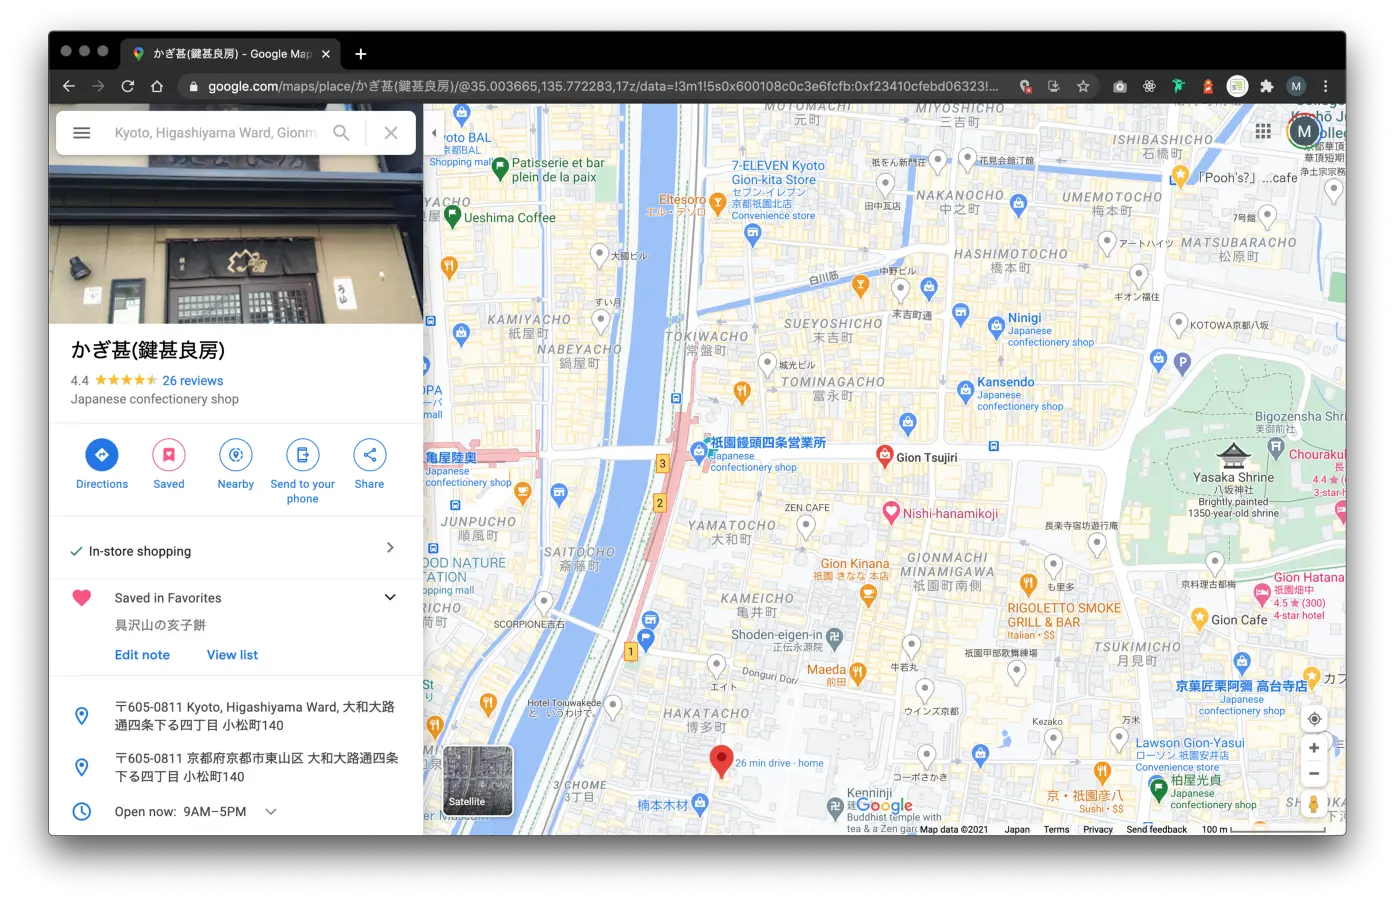The height and width of the screenshot is (899, 1394).
Task: Expand the In-store shopping details
Action: tap(390, 548)
